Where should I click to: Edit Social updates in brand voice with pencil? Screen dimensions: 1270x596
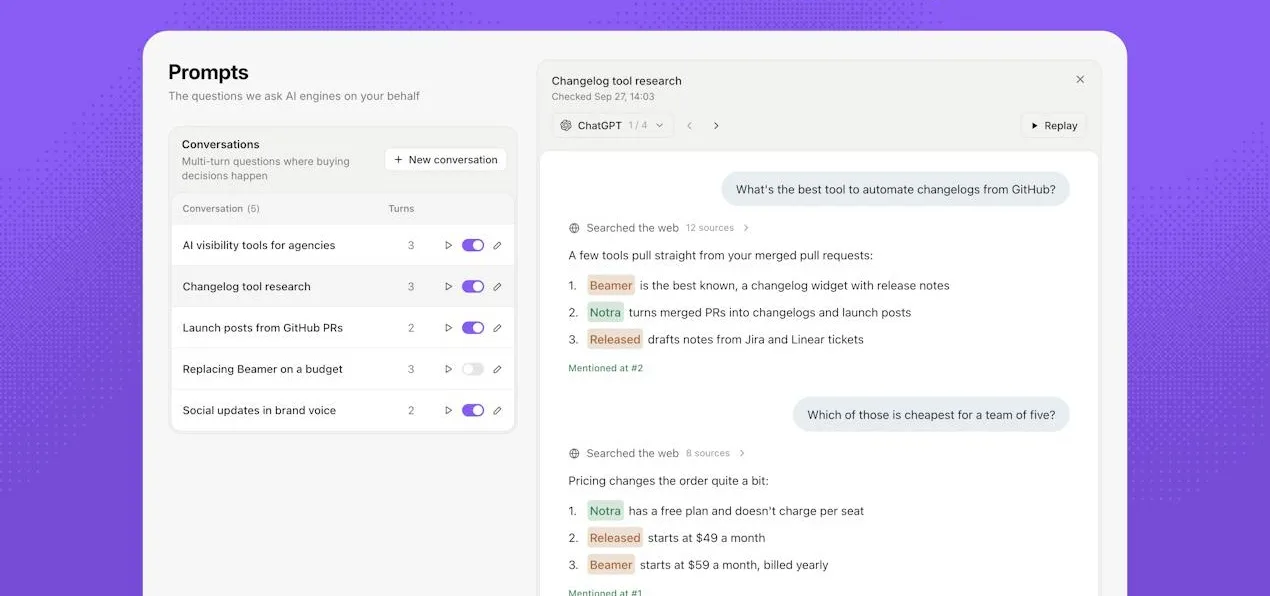coord(497,410)
